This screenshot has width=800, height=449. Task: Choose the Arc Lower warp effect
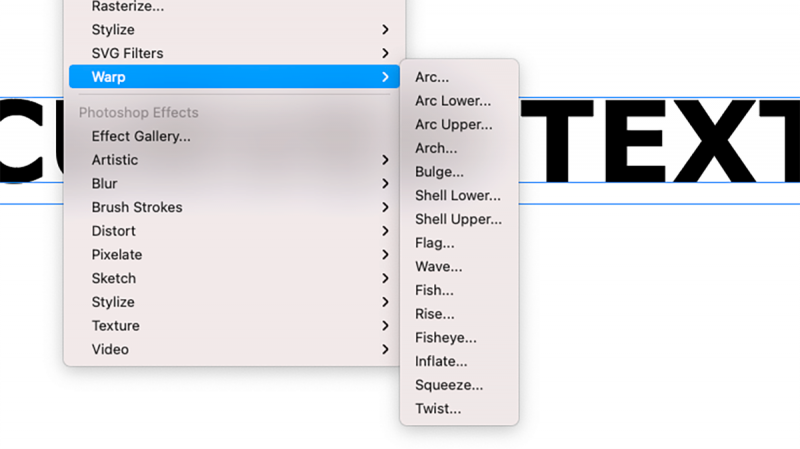pos(459,101)
